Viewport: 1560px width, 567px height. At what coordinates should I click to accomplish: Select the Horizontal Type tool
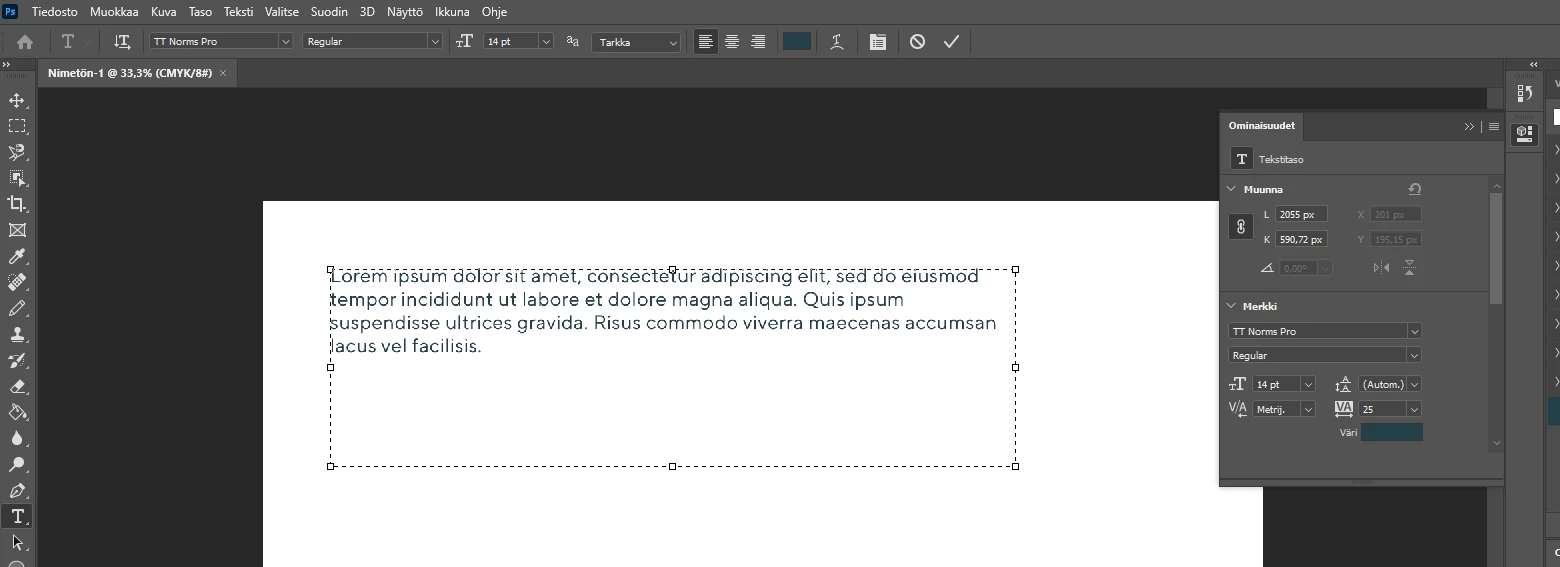click(17, 516)
